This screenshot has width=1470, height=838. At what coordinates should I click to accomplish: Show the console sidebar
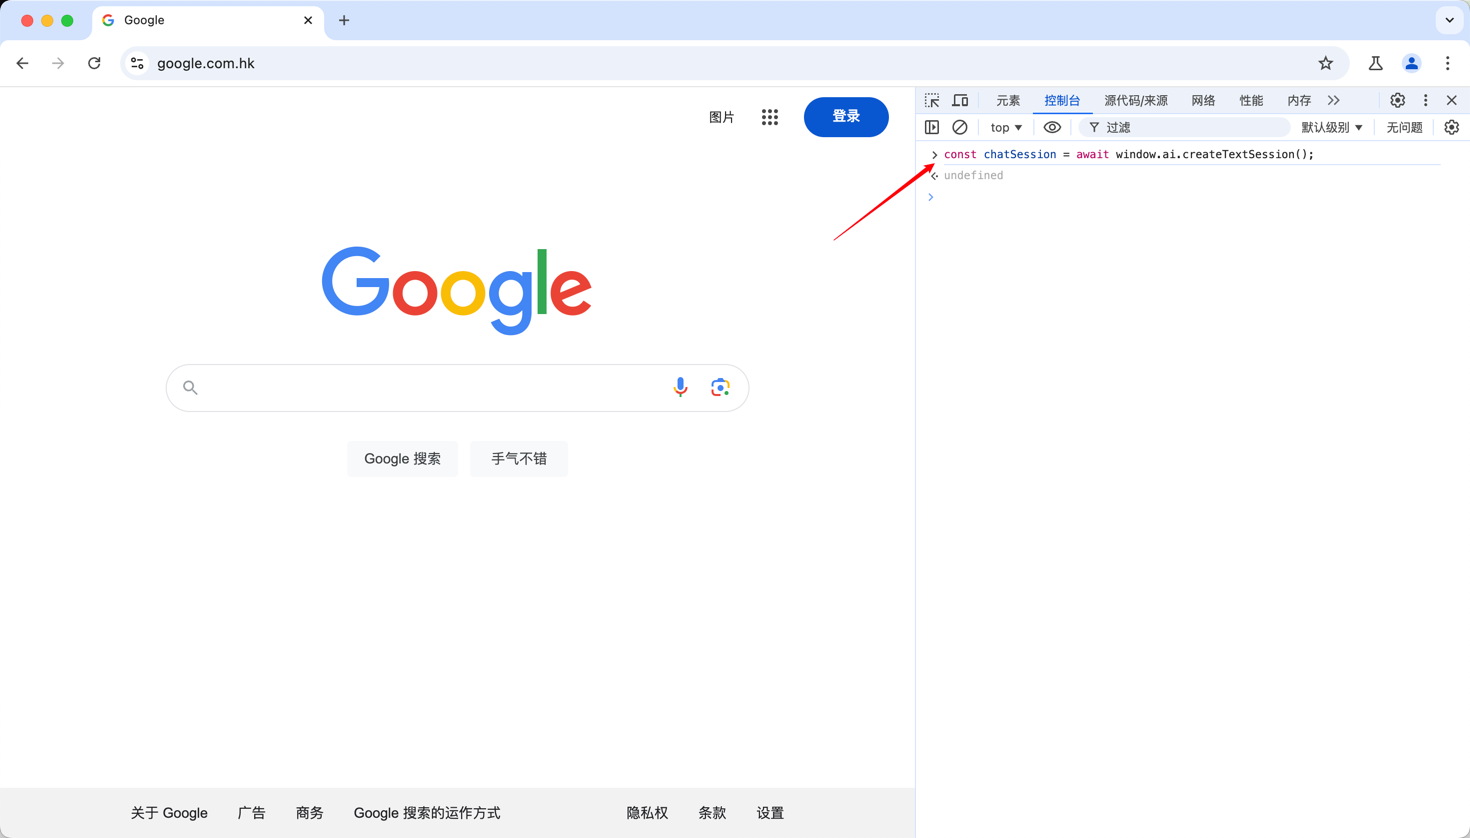pyautogui.click(x=932, y=127)
